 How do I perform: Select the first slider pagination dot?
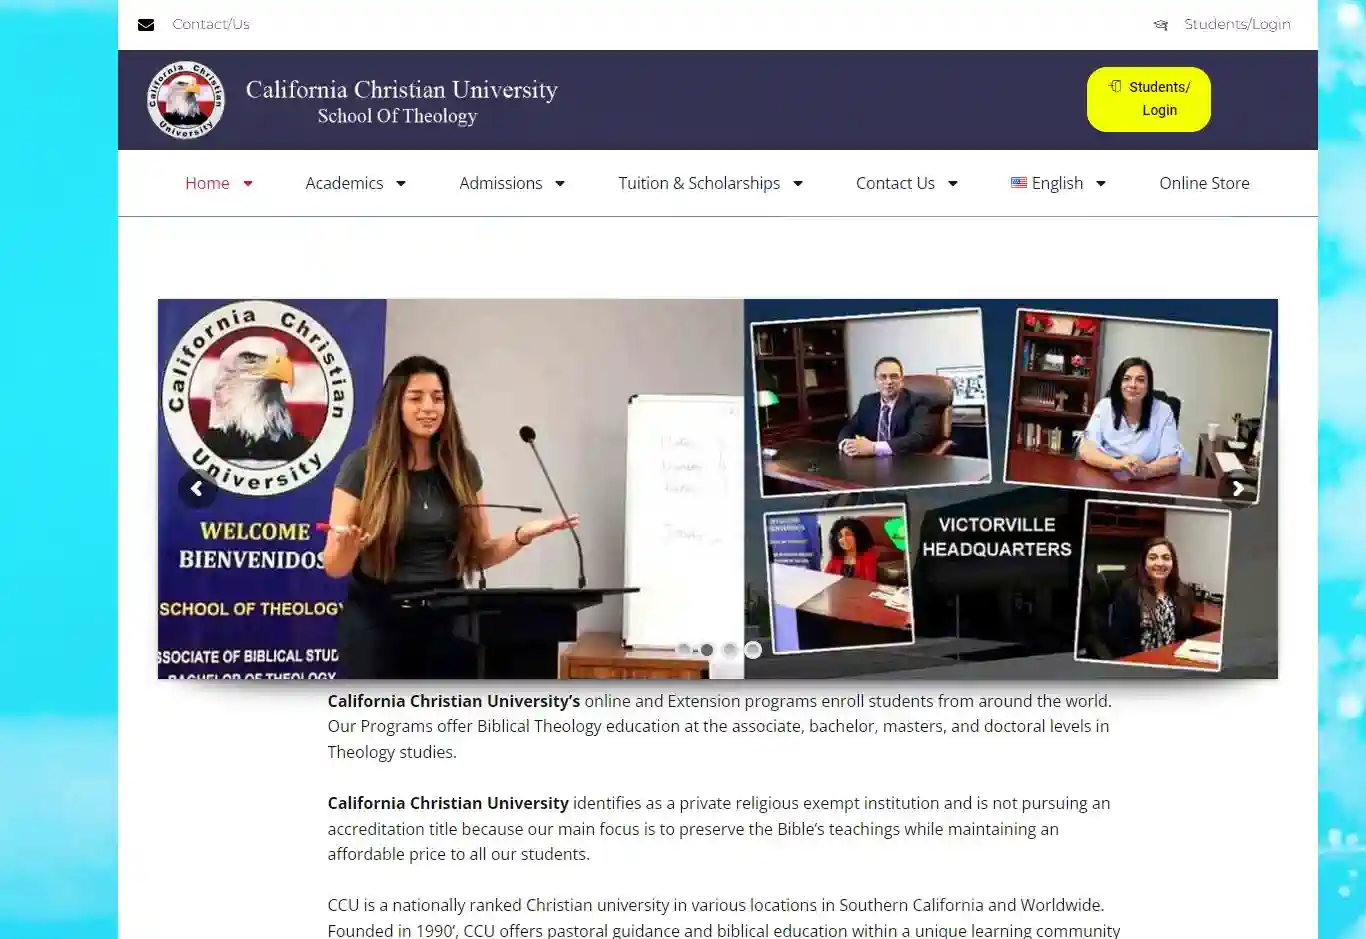click(x=684, y=650)
